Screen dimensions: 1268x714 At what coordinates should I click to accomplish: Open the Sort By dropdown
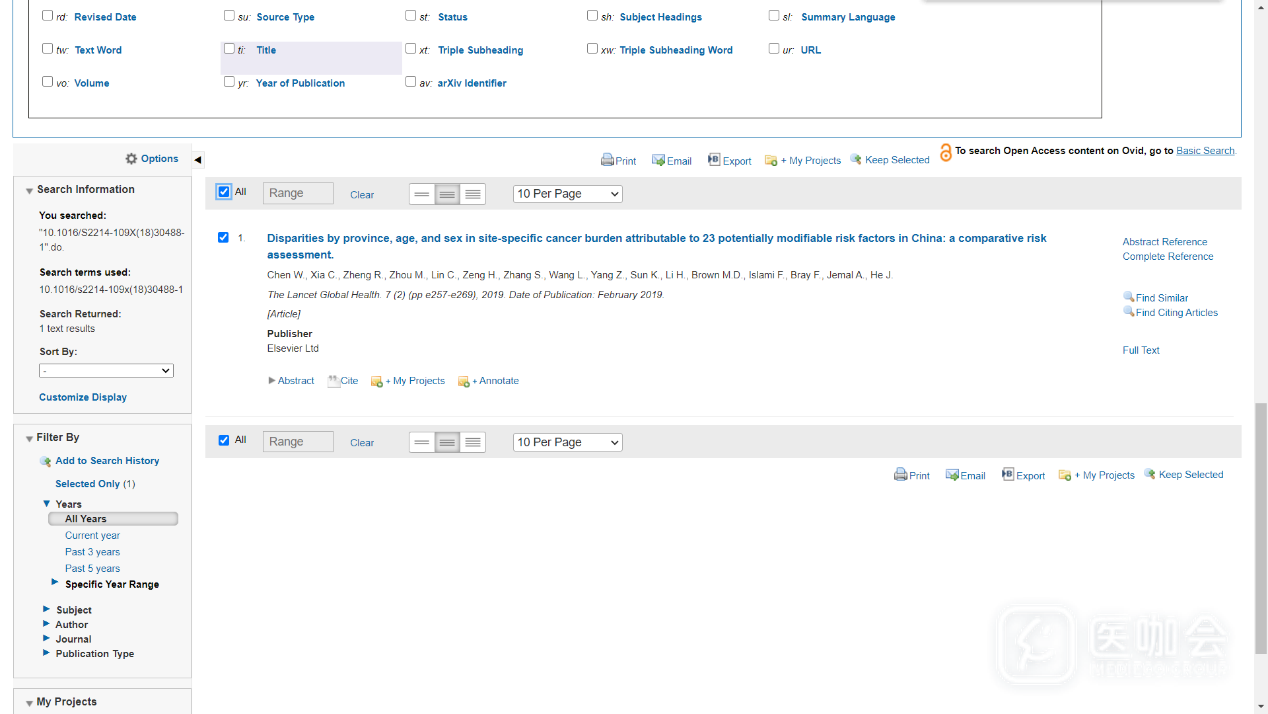(106, 371)
